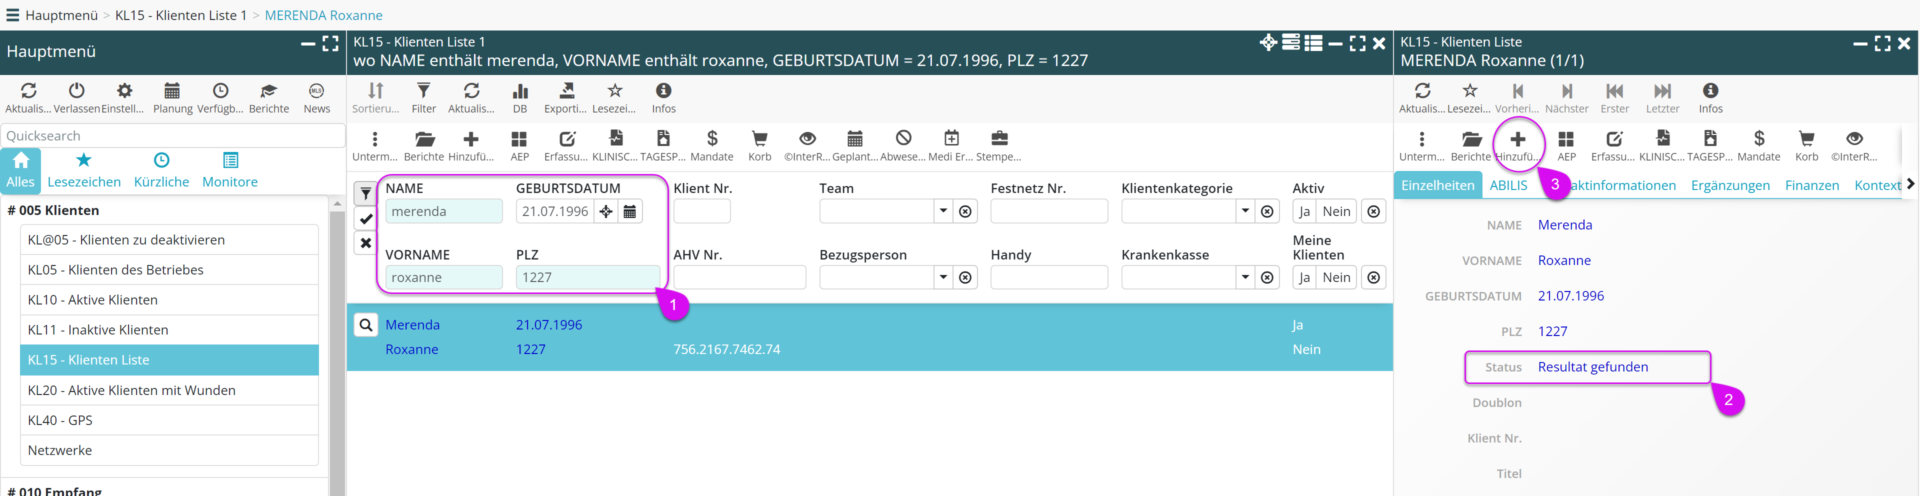Open the DB chart icon
This screenshot has height=496, width=1920.
(520, 92)
